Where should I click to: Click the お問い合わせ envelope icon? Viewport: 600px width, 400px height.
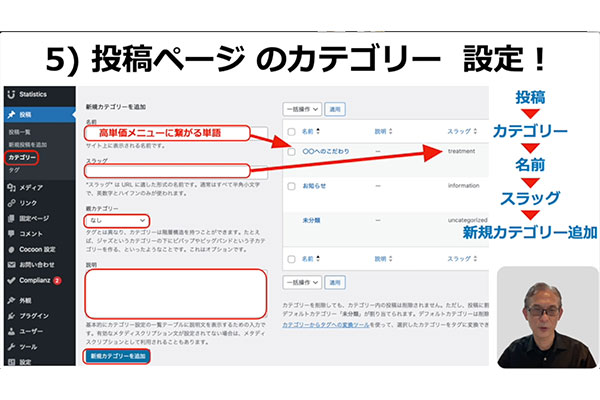(11, 265)
